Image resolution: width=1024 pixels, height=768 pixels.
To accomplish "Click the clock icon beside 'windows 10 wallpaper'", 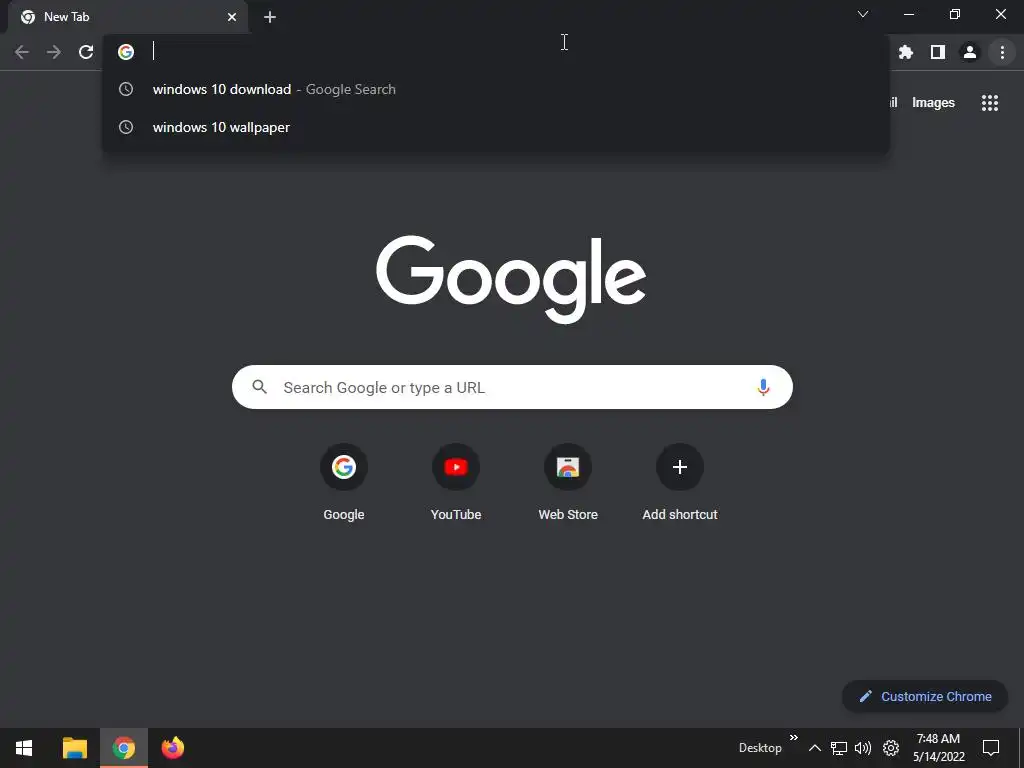I will coord(126,127).
